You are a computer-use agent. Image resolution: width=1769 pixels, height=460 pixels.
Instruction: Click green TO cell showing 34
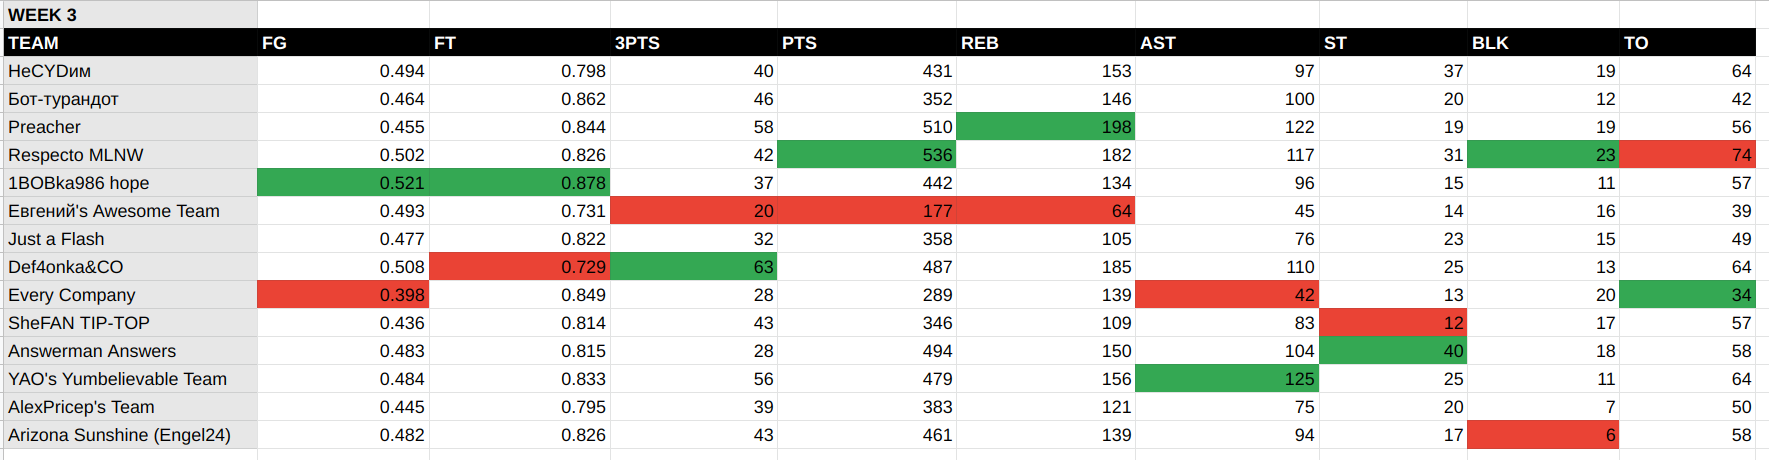coord(1688,294)
